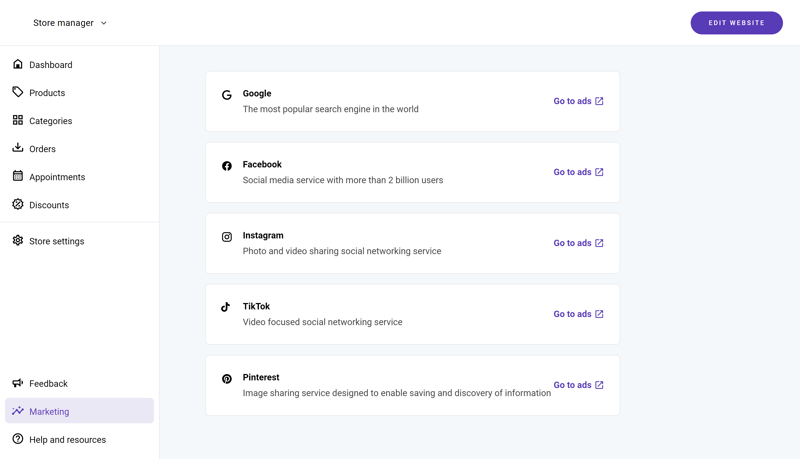
Task: Go to ads for Google
Action: coord(579,101)
